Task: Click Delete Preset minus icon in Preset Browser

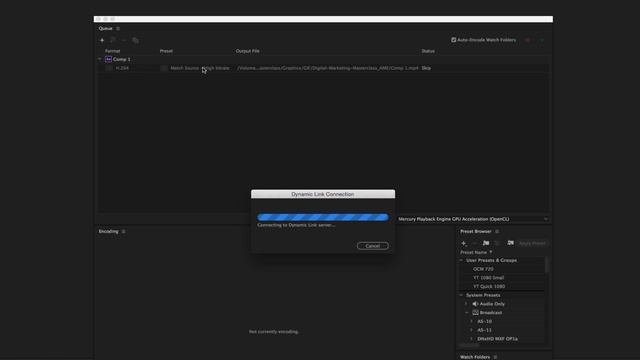Action: click(x=475, y=243)
